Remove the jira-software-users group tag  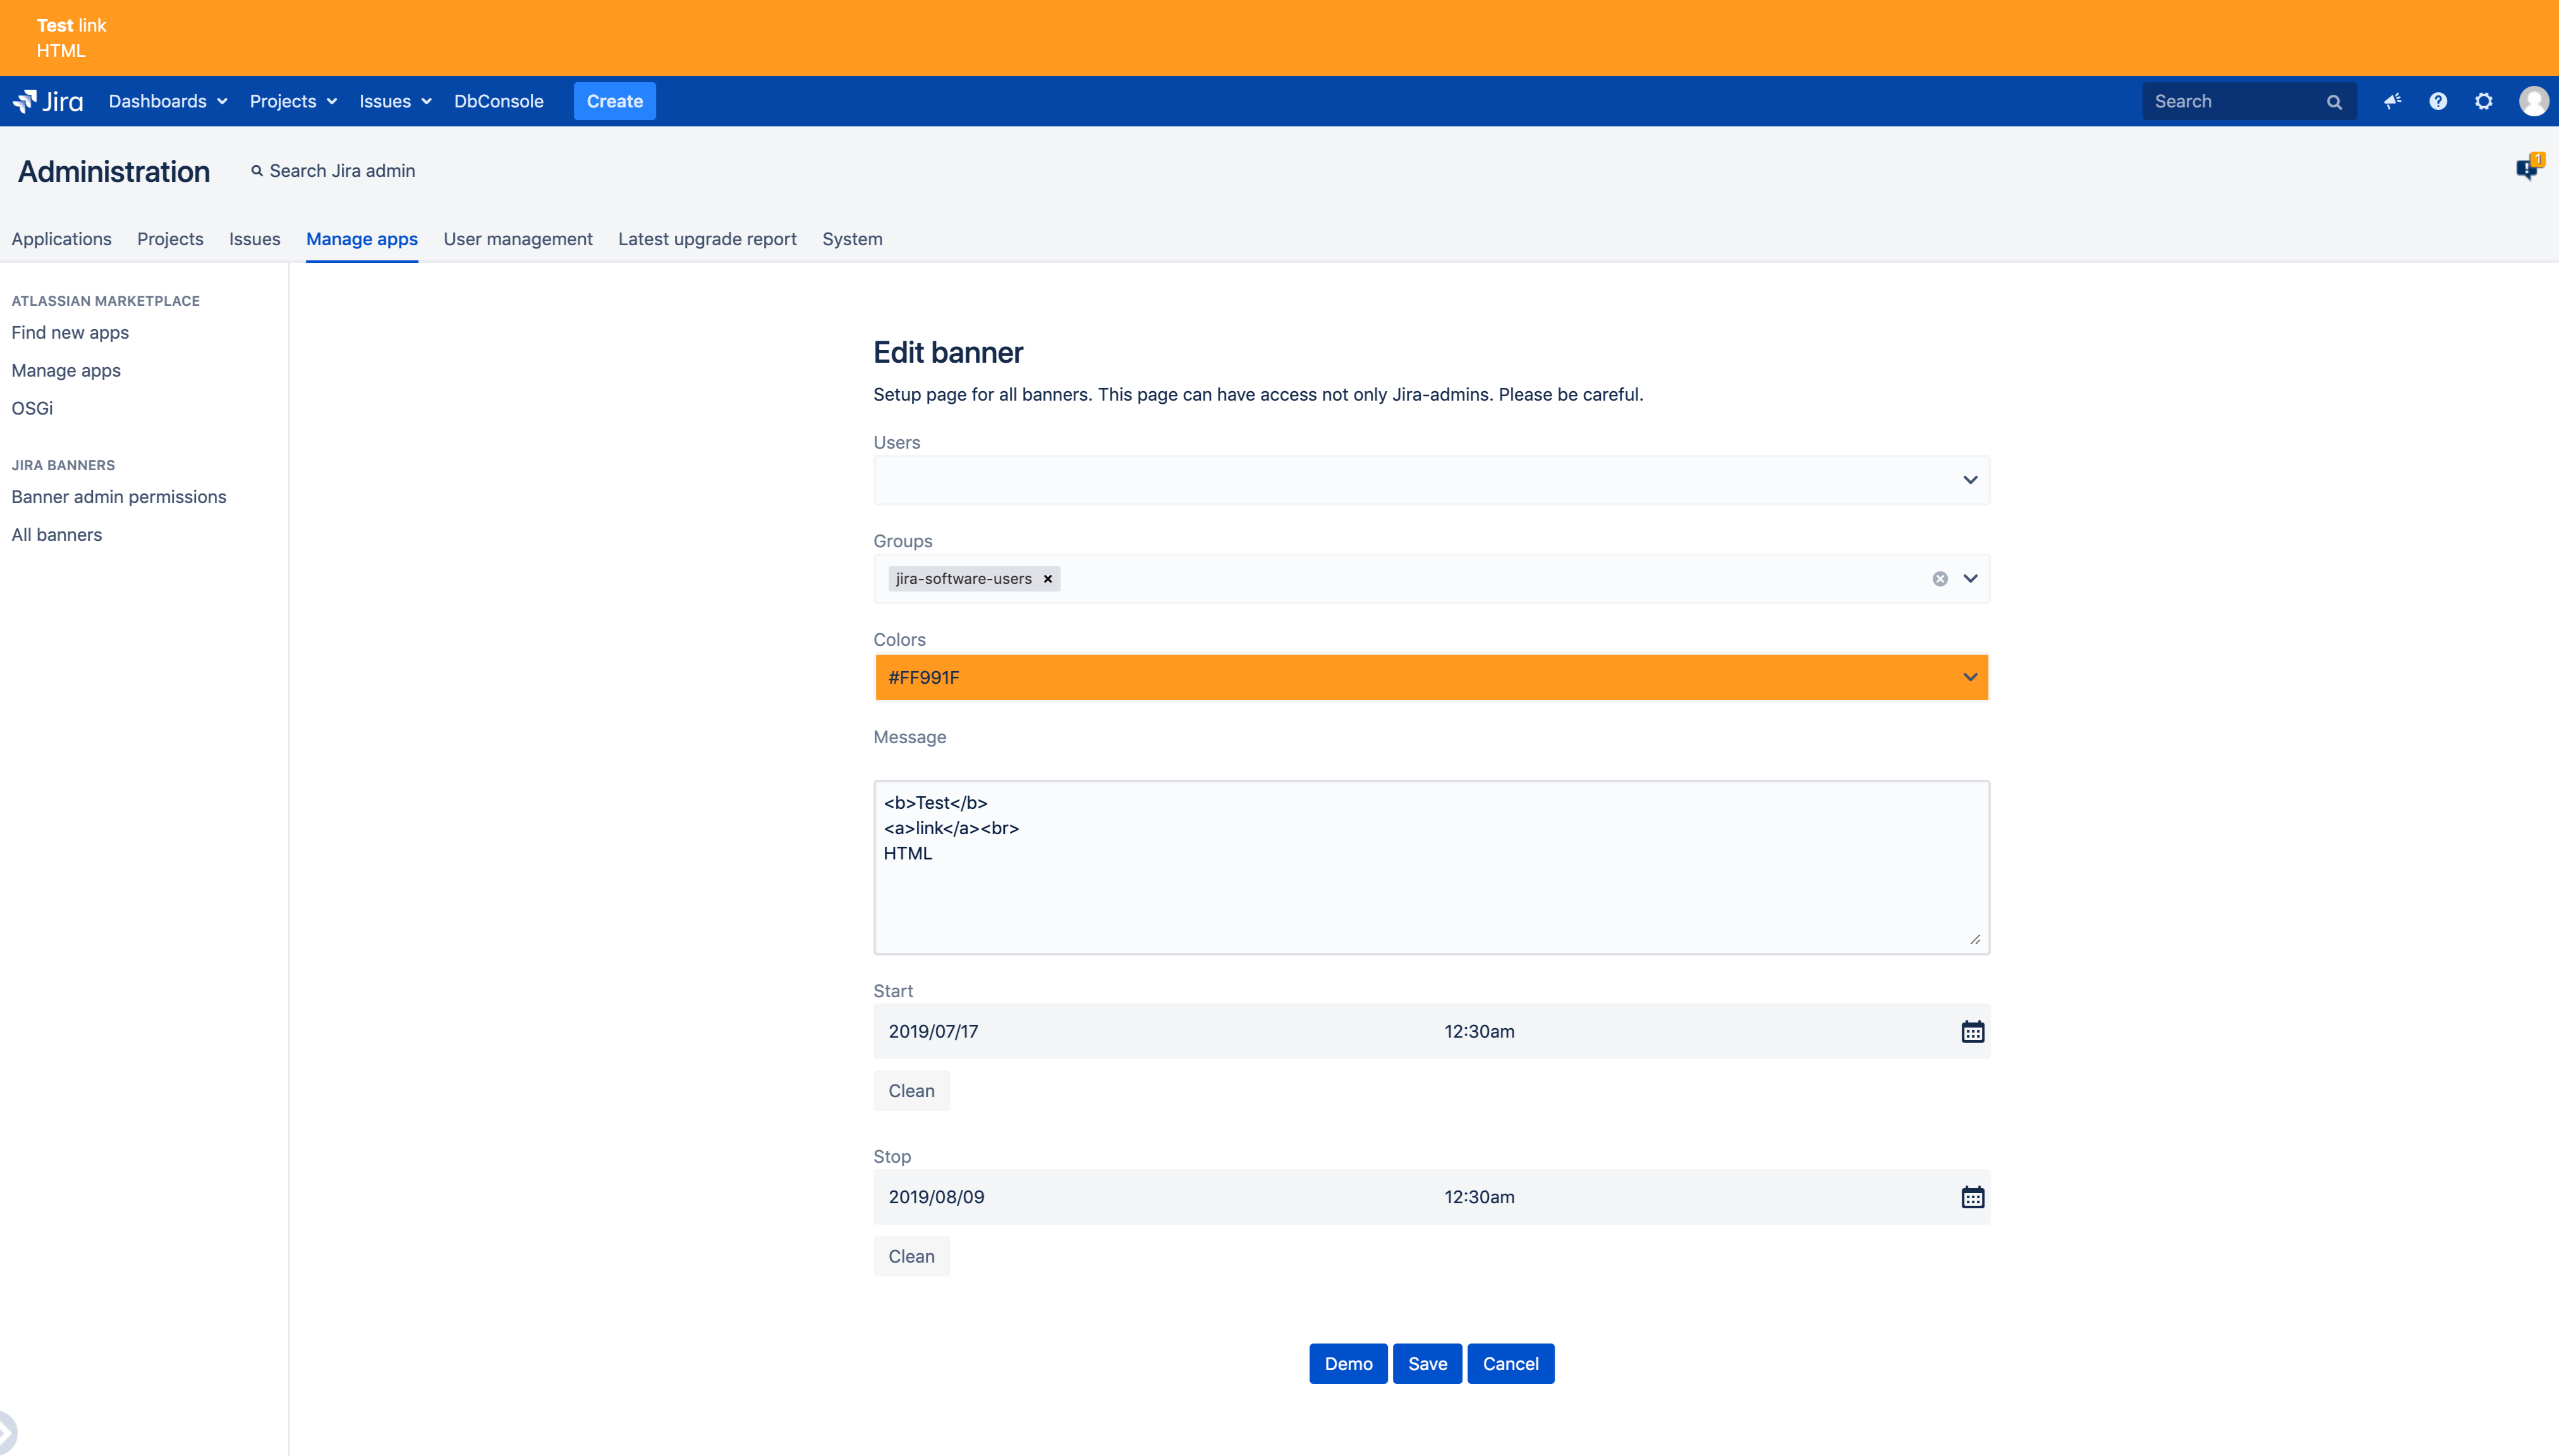(x=1048, y=579)
